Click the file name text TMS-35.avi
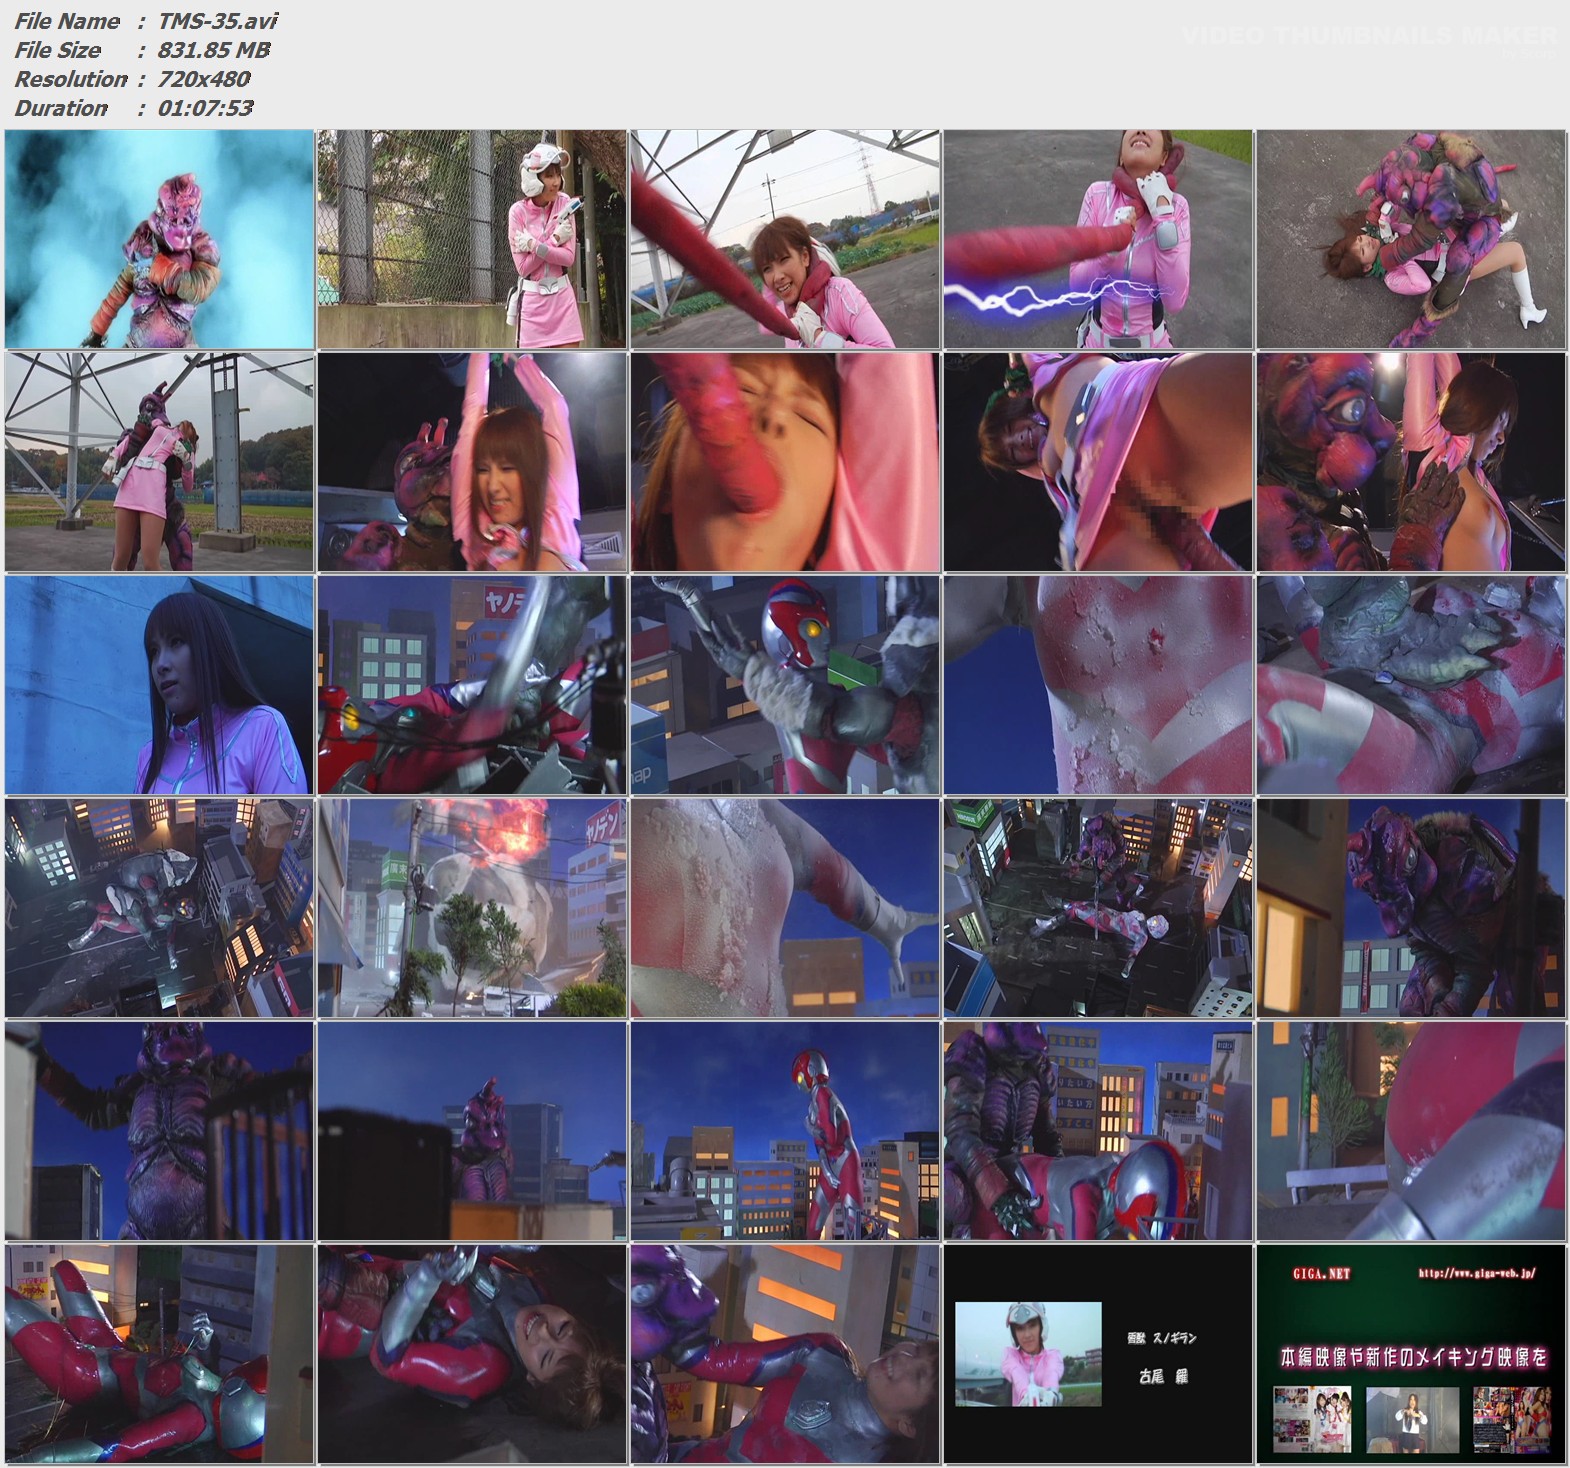The image size is (1570, 1468). pyautogui.click(x=218, y=21)
